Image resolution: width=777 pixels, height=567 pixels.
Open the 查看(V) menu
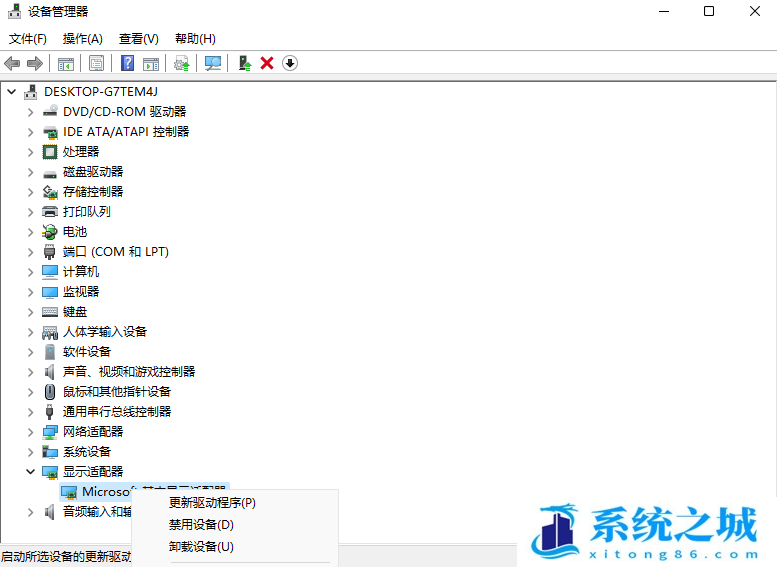click(x=139, y=39)
